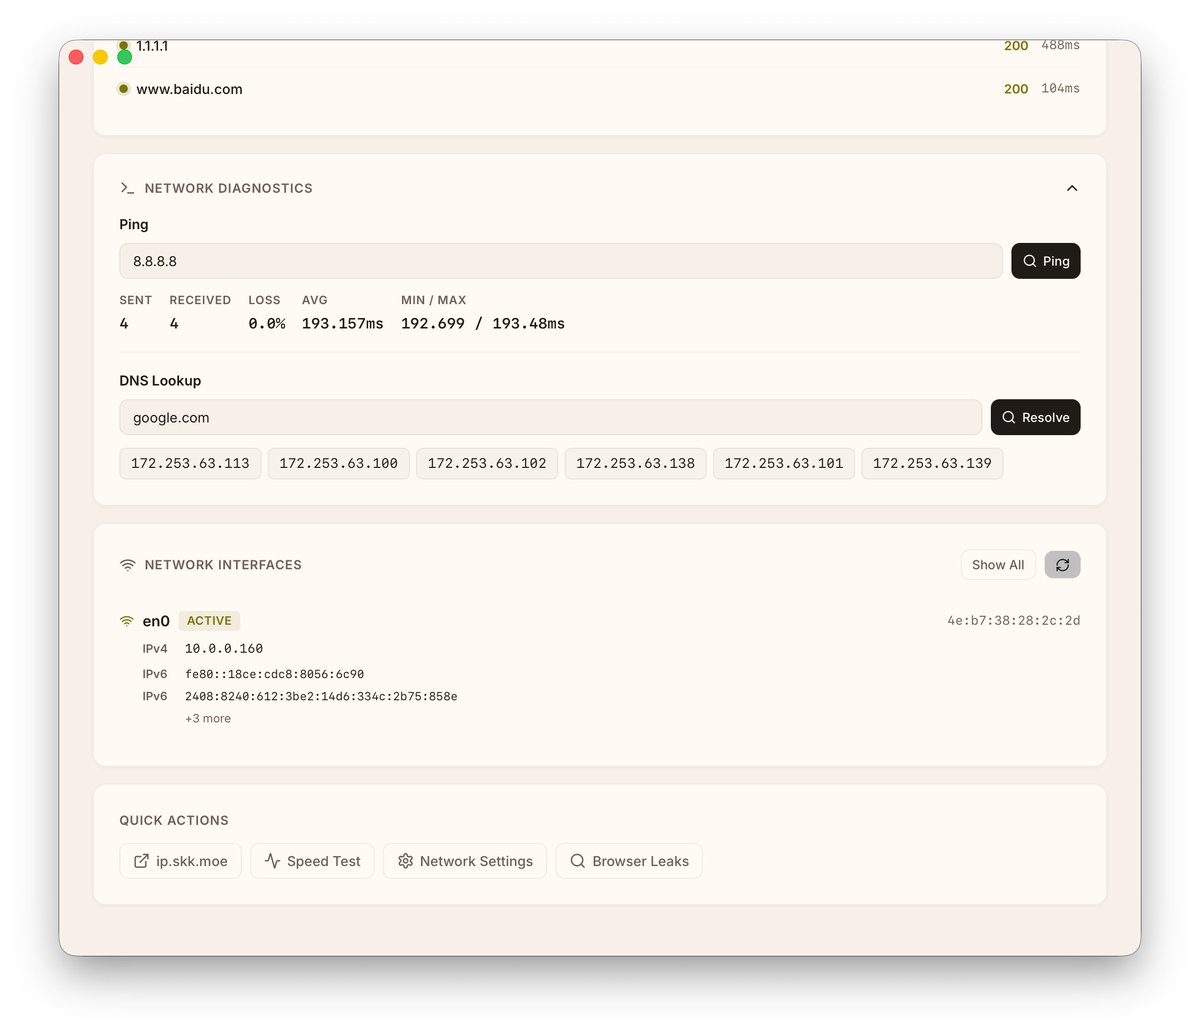The height and width of the screenshot is (1034, 1200).
Task: Click the www.baidu.com connectivity row
Action: pyautogui.click(x=600, y=89)
